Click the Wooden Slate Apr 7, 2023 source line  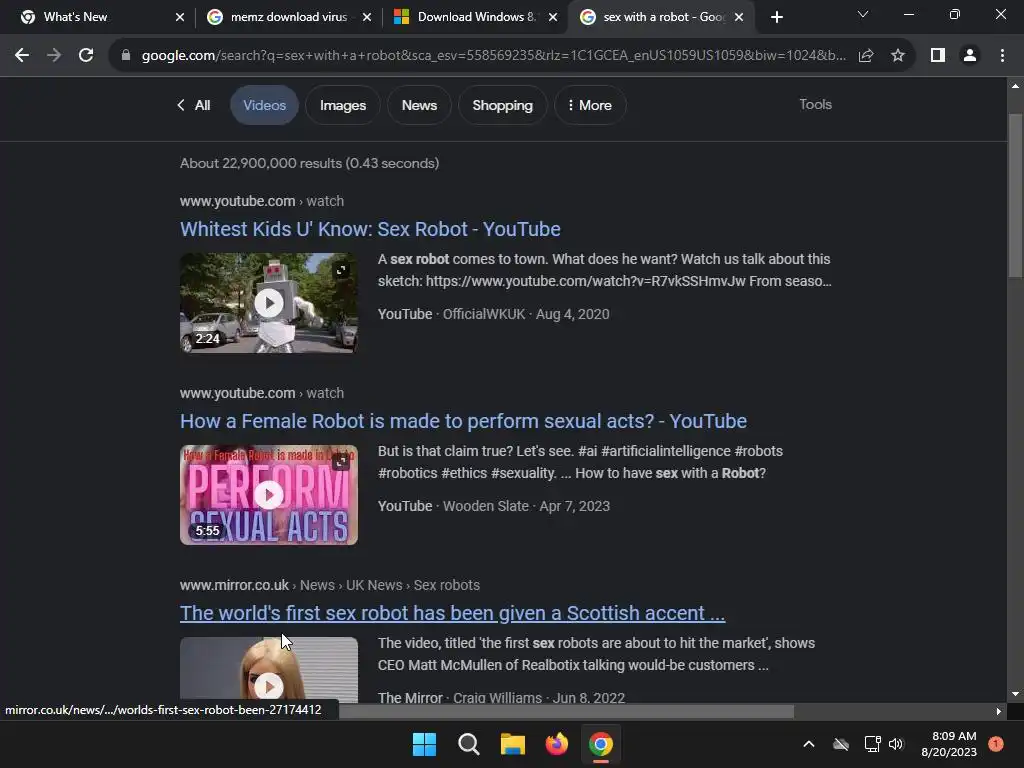click(x=494, y=506)
